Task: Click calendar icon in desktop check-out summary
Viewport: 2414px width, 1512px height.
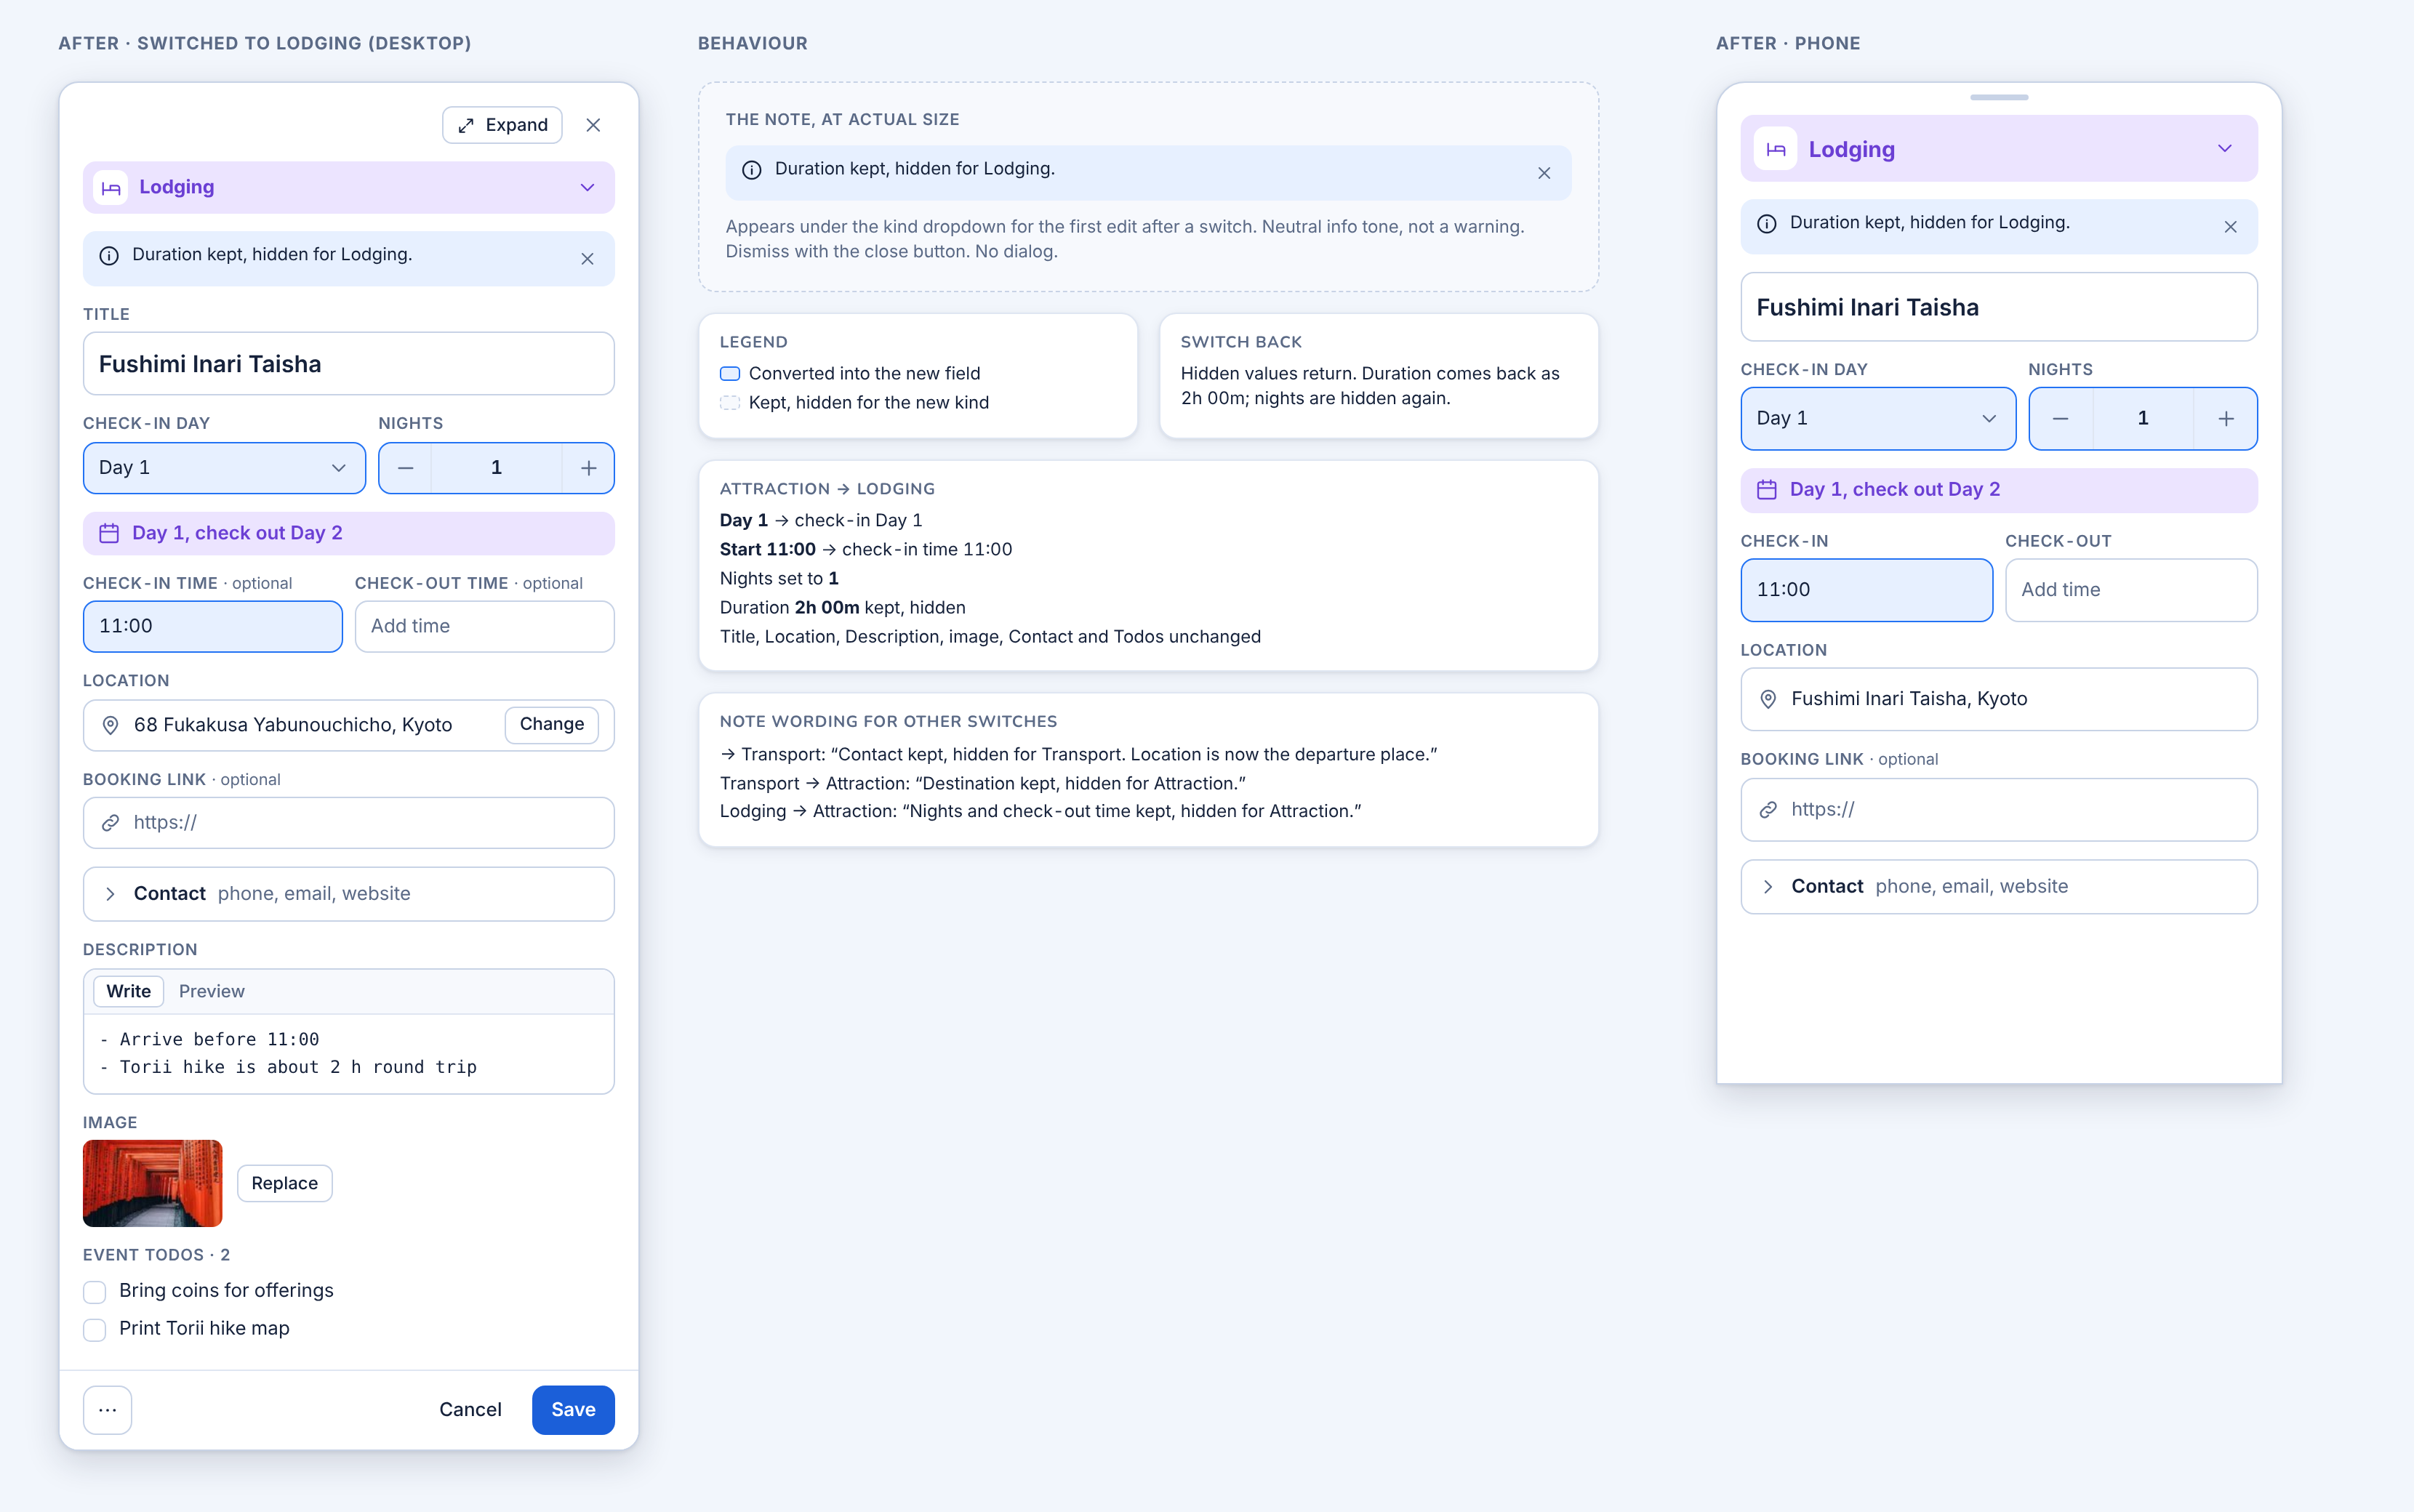Action: tap(109, 533)
